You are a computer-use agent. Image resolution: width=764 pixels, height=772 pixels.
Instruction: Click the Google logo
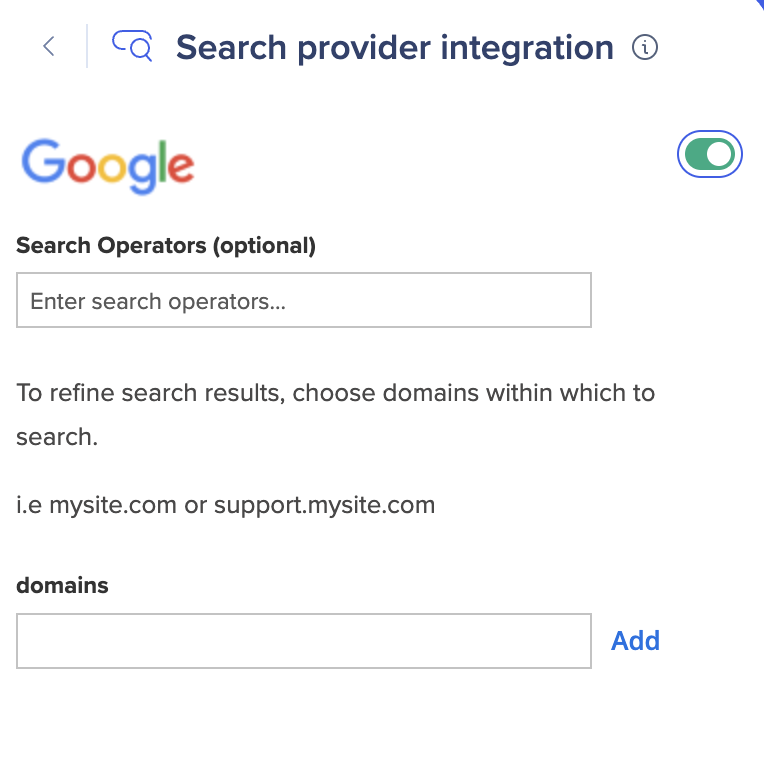[108, 166]
